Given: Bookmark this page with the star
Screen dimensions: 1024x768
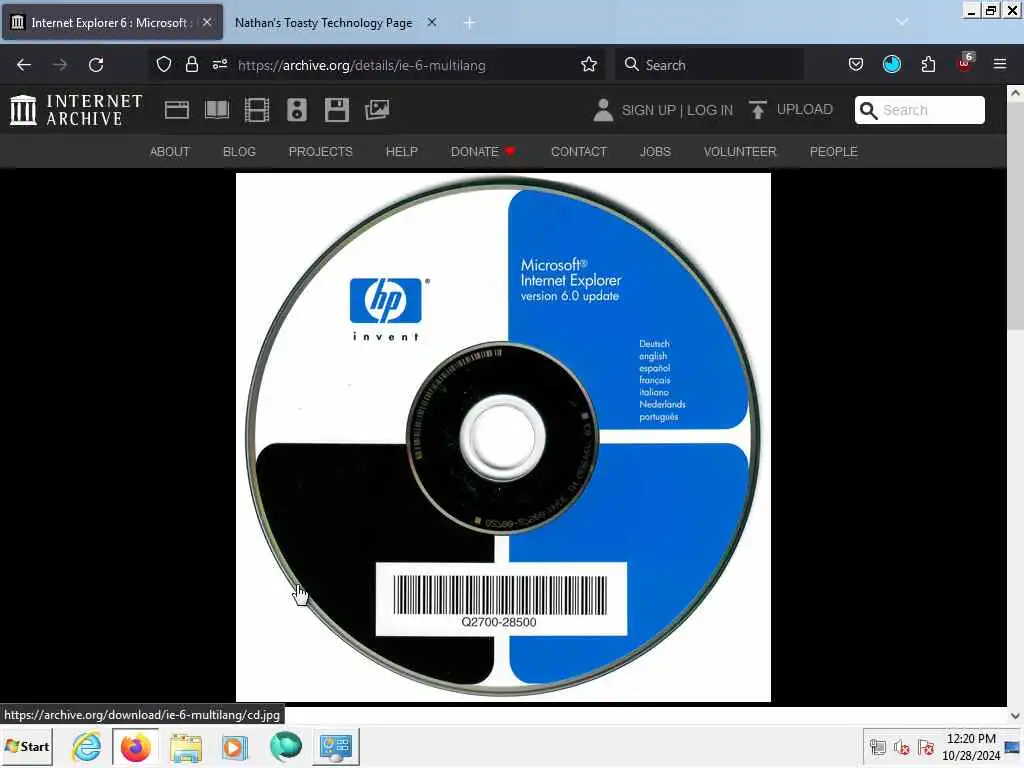Looking at the screenshot, I should 589,64.
